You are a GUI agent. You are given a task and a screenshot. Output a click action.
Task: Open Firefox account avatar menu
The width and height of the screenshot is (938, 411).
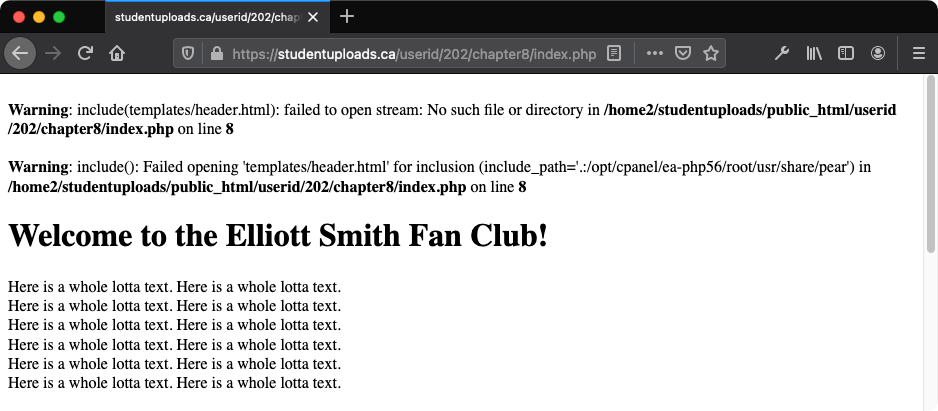click(x=878, y=53)
